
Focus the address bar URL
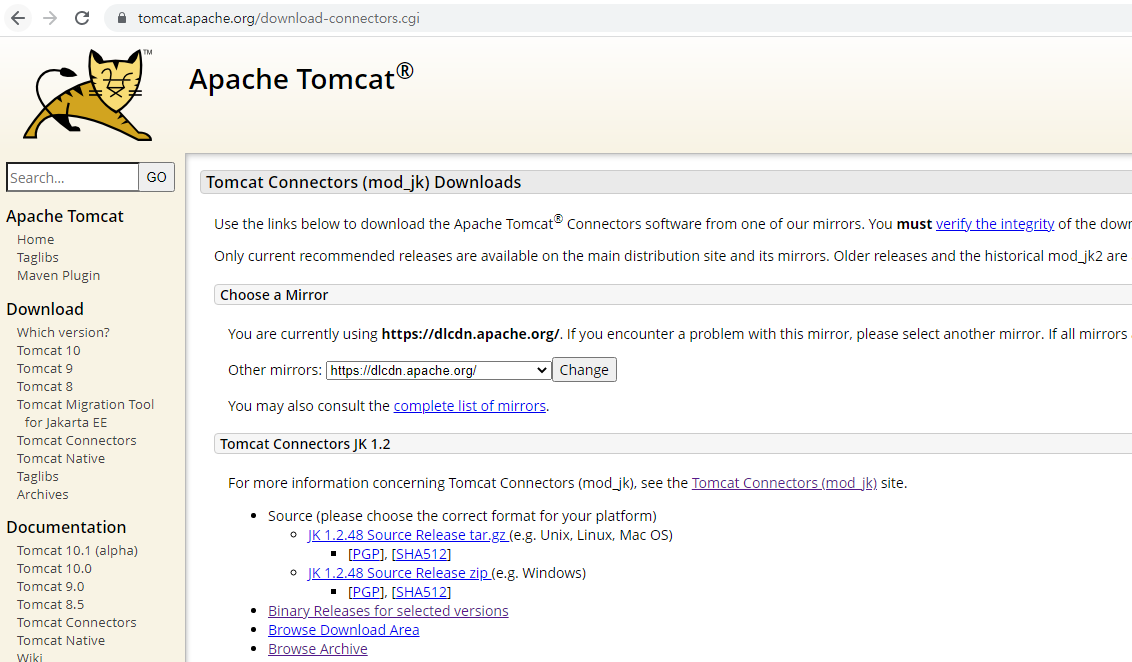(x=279, y=18)
